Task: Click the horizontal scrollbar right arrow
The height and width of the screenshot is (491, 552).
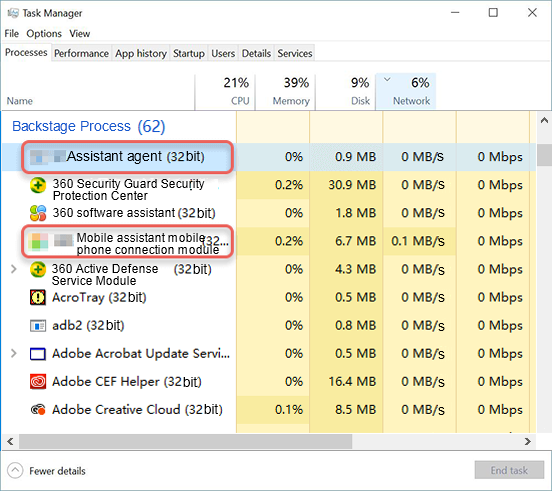Action: click(x=527, y=441)
